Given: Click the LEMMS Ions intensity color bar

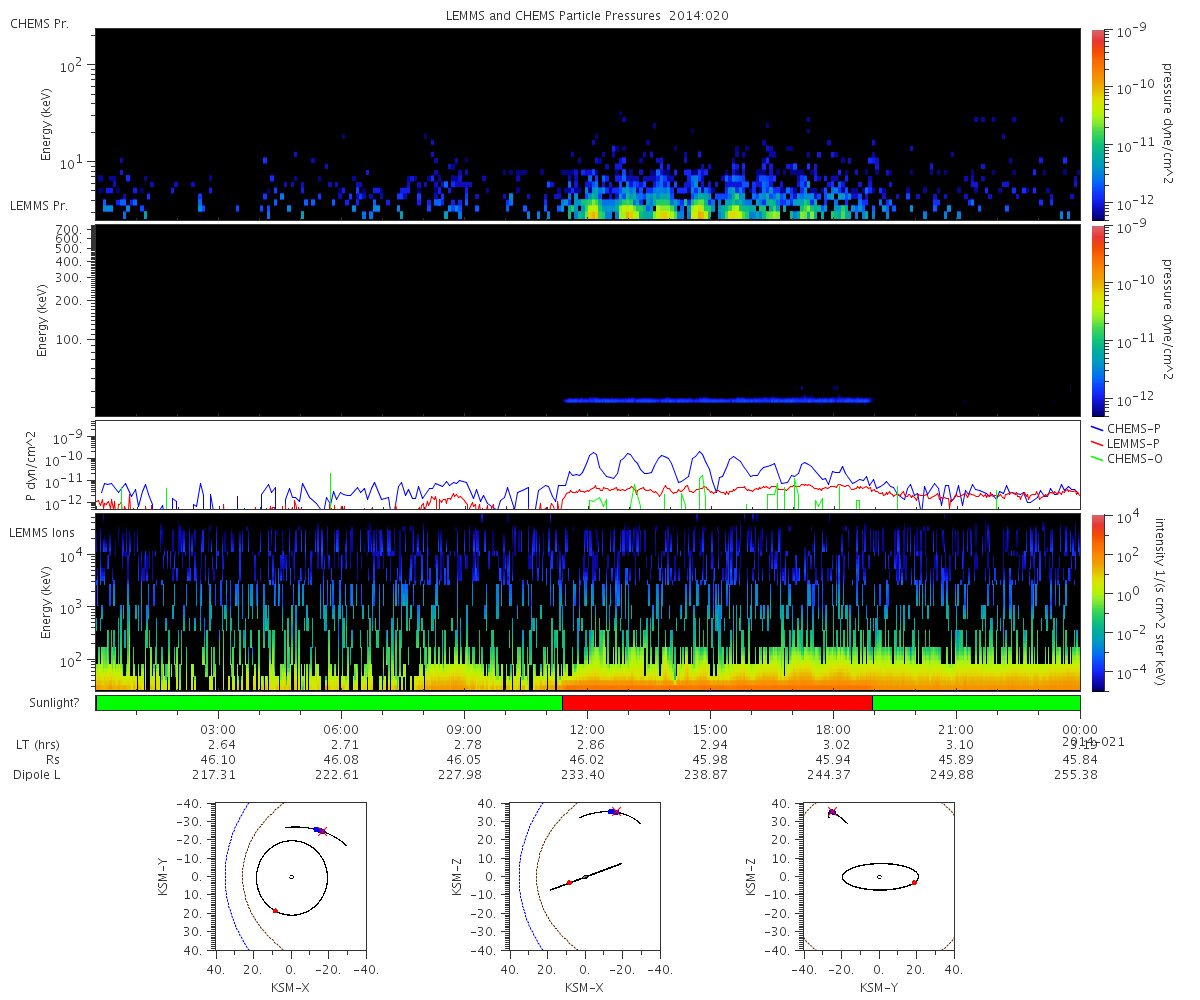Looking at the screenshot, I should (x=1097, y=602).
